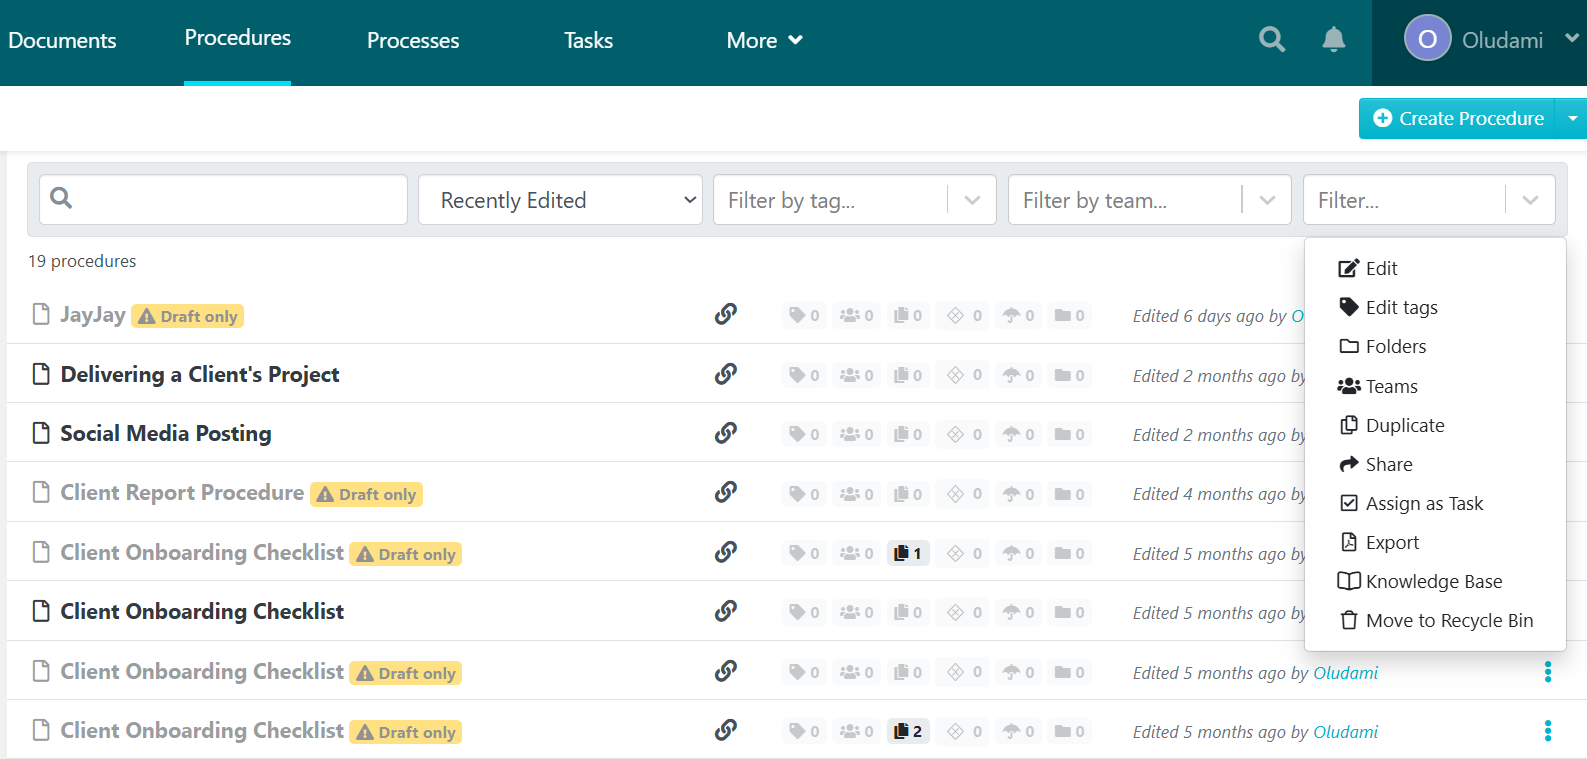This screenshot has height=759, width=1587.
Task: Click the search magnifier icon in top navigation
Action: coord(1271,40)
